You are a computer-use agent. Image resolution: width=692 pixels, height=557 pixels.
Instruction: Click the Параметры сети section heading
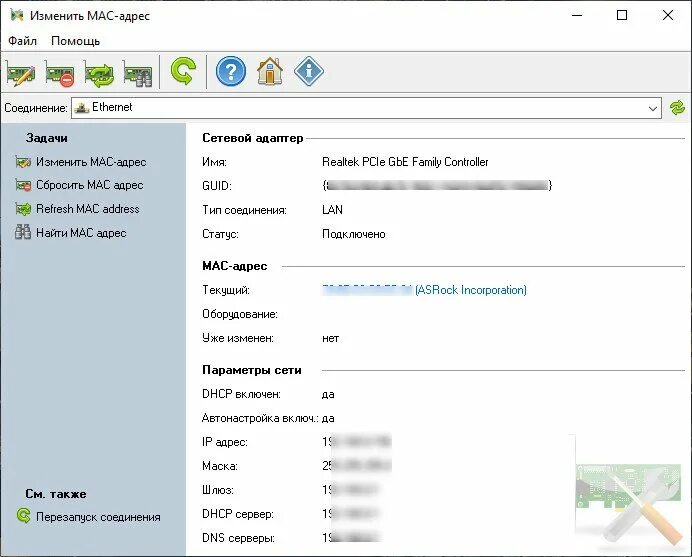252,370
